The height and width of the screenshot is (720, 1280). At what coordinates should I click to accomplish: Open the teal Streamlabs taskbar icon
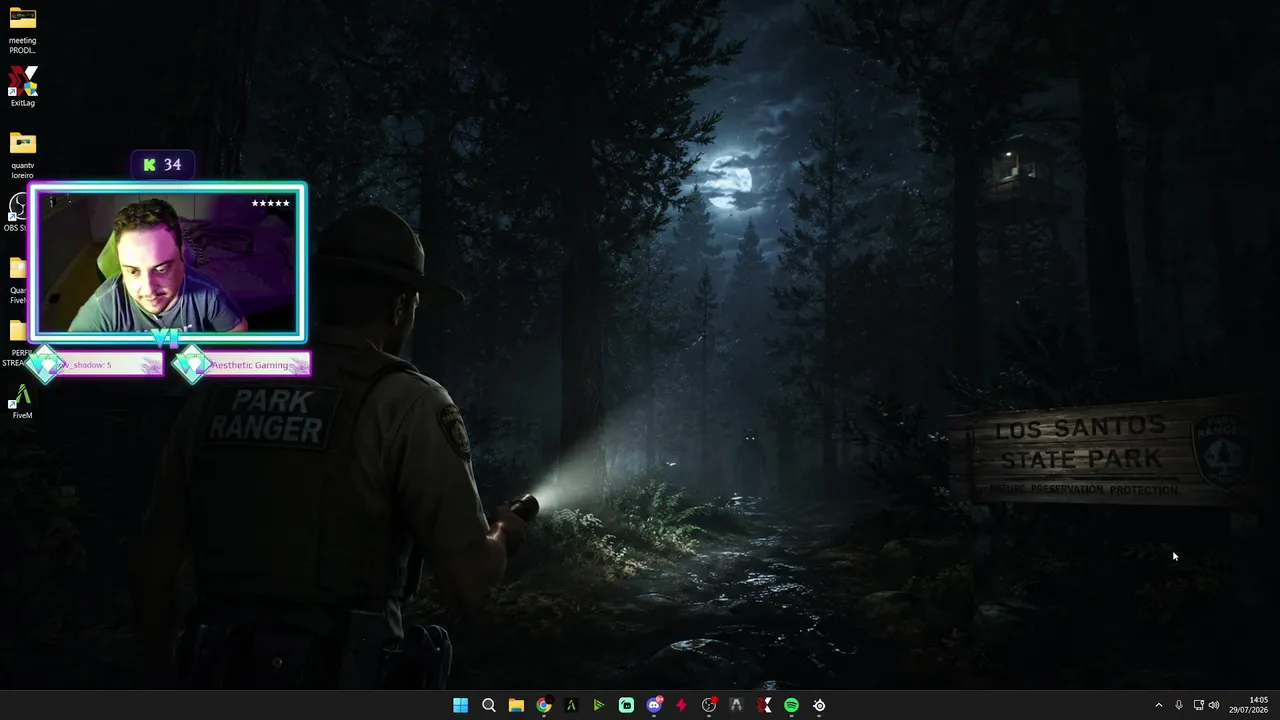click(626, 705)
